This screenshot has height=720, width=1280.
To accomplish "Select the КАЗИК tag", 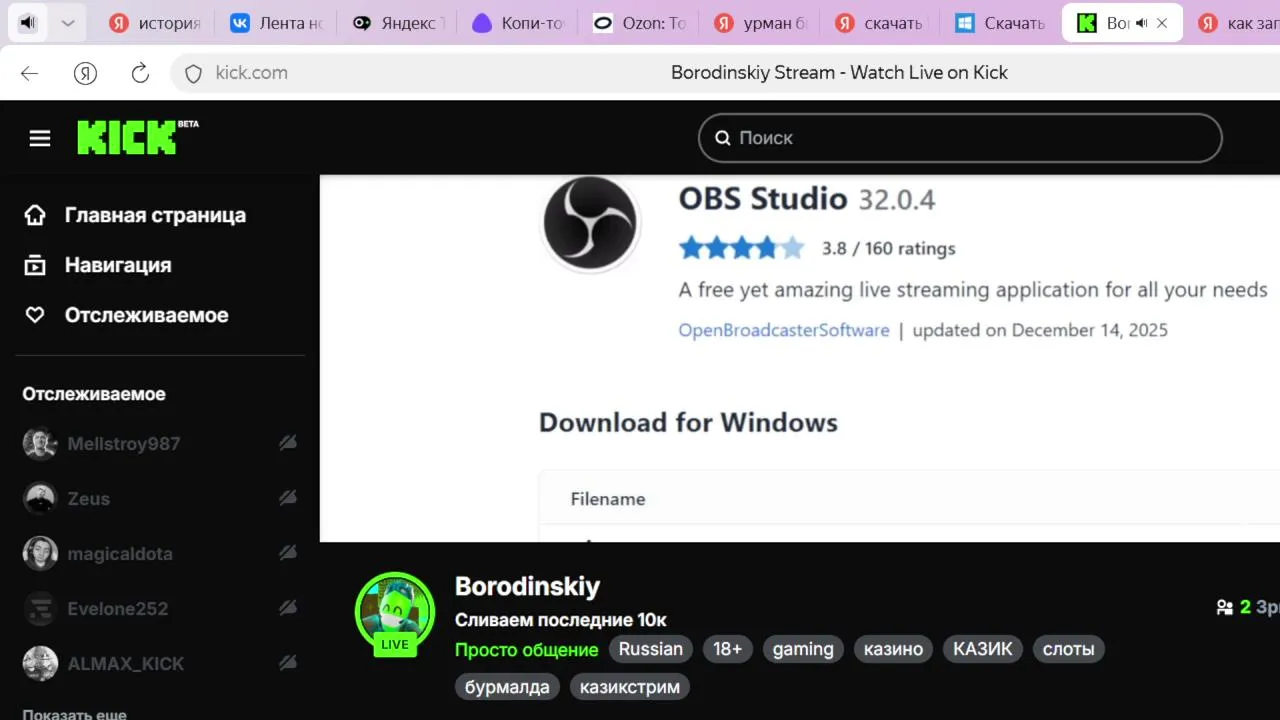I will pos(983,649).
